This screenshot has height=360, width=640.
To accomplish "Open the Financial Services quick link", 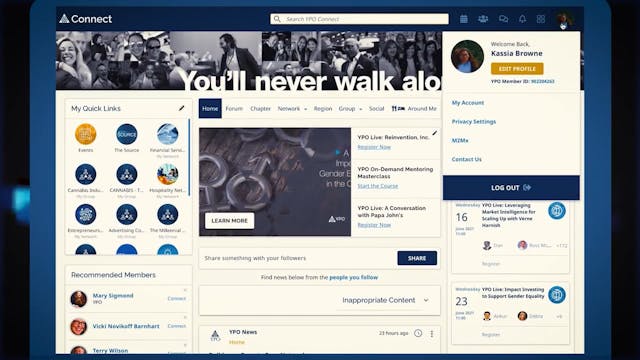I will point(167,134).
